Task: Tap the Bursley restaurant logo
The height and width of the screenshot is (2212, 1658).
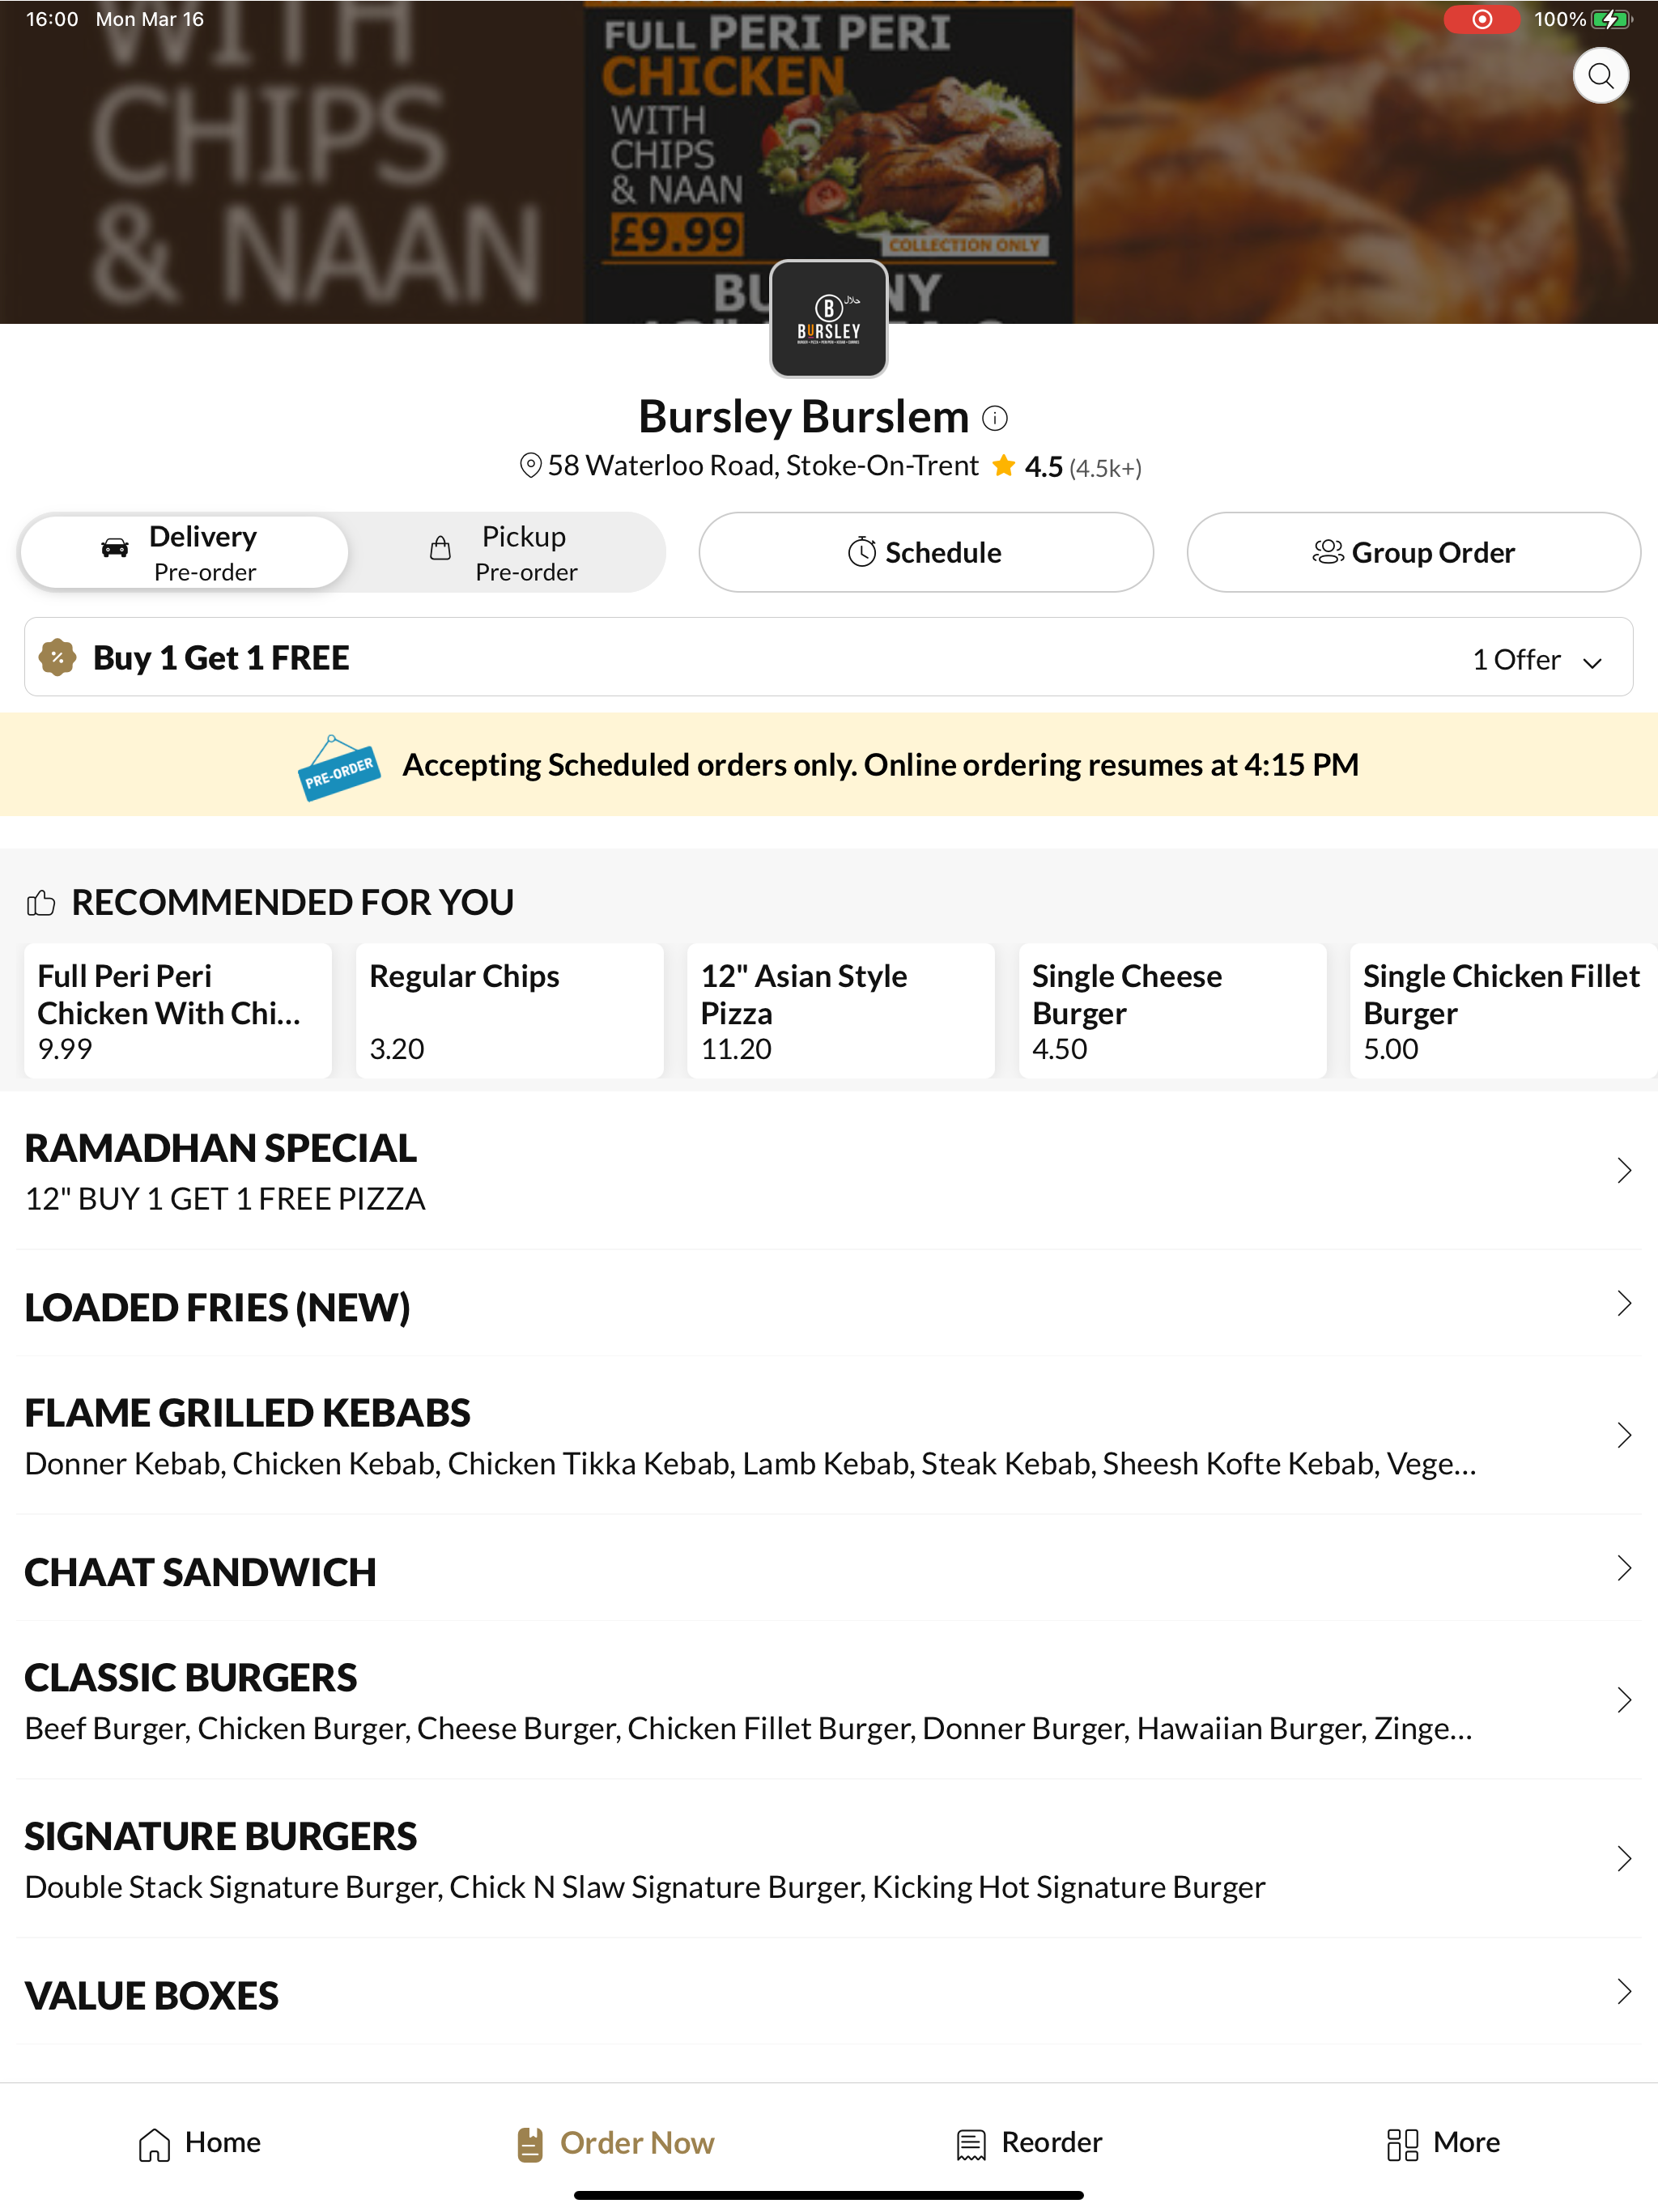Action: (829, 319)
